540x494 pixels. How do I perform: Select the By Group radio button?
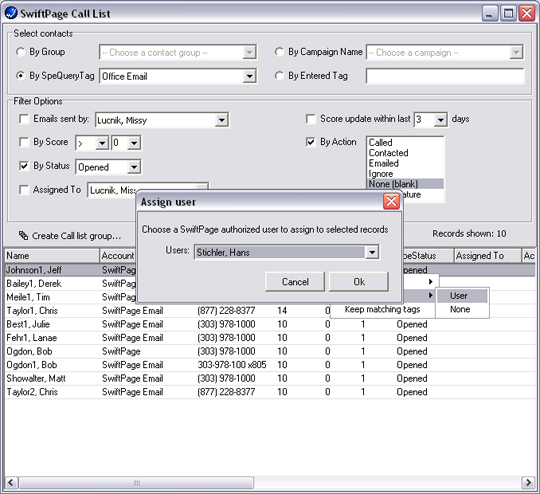(20, 52)
